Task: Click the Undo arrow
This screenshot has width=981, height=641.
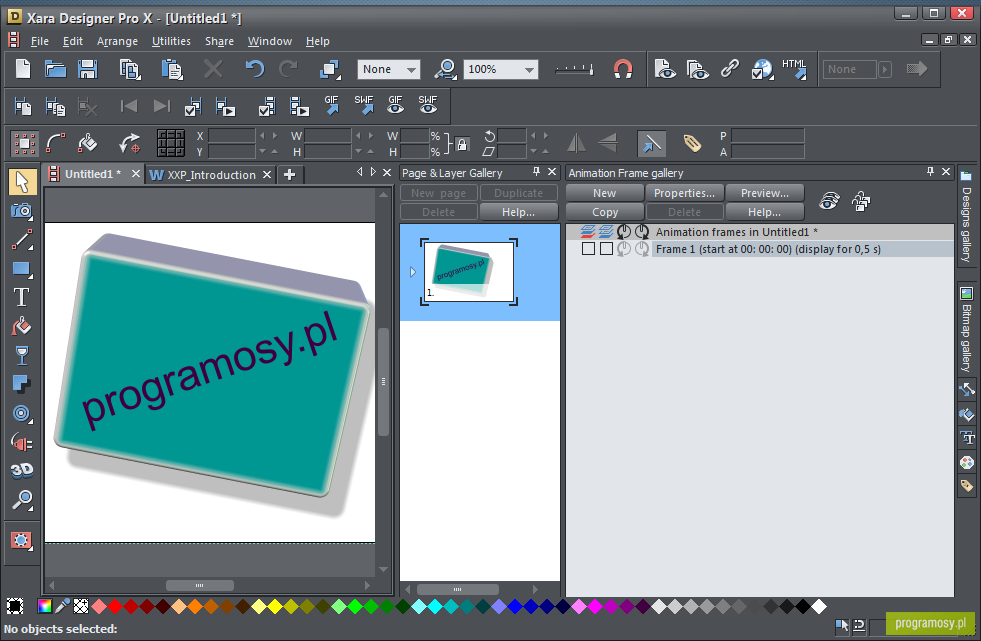Action: tap(255, 69)
